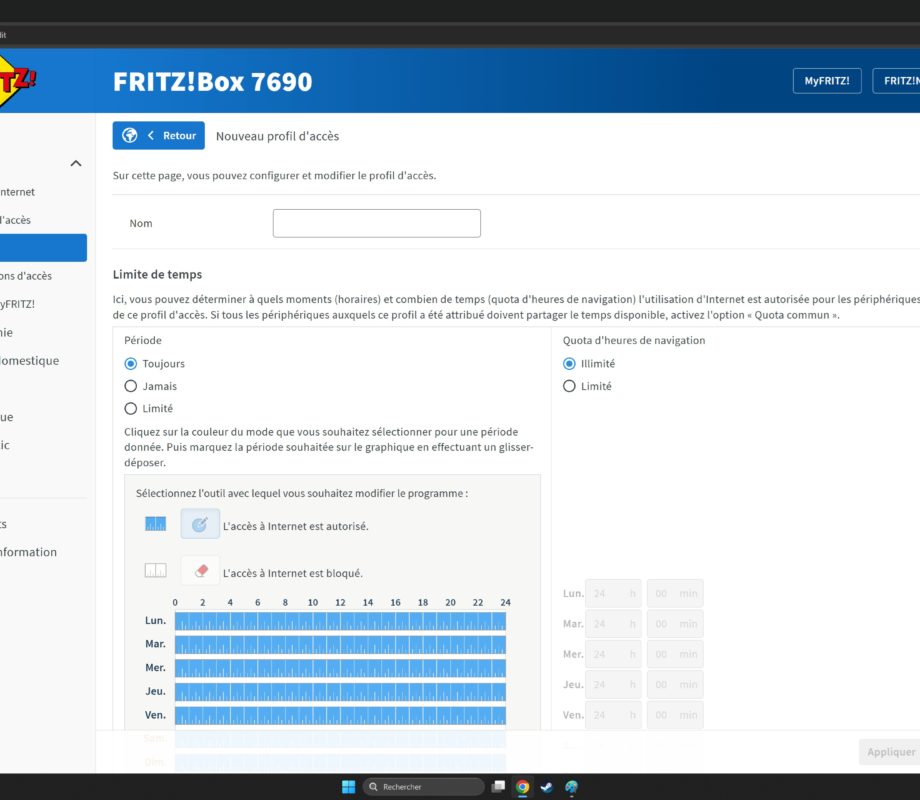The height and width of the screenshot is (800, 920).
Task: Click the FRITZ!N... header button
Action: point(897,81)
